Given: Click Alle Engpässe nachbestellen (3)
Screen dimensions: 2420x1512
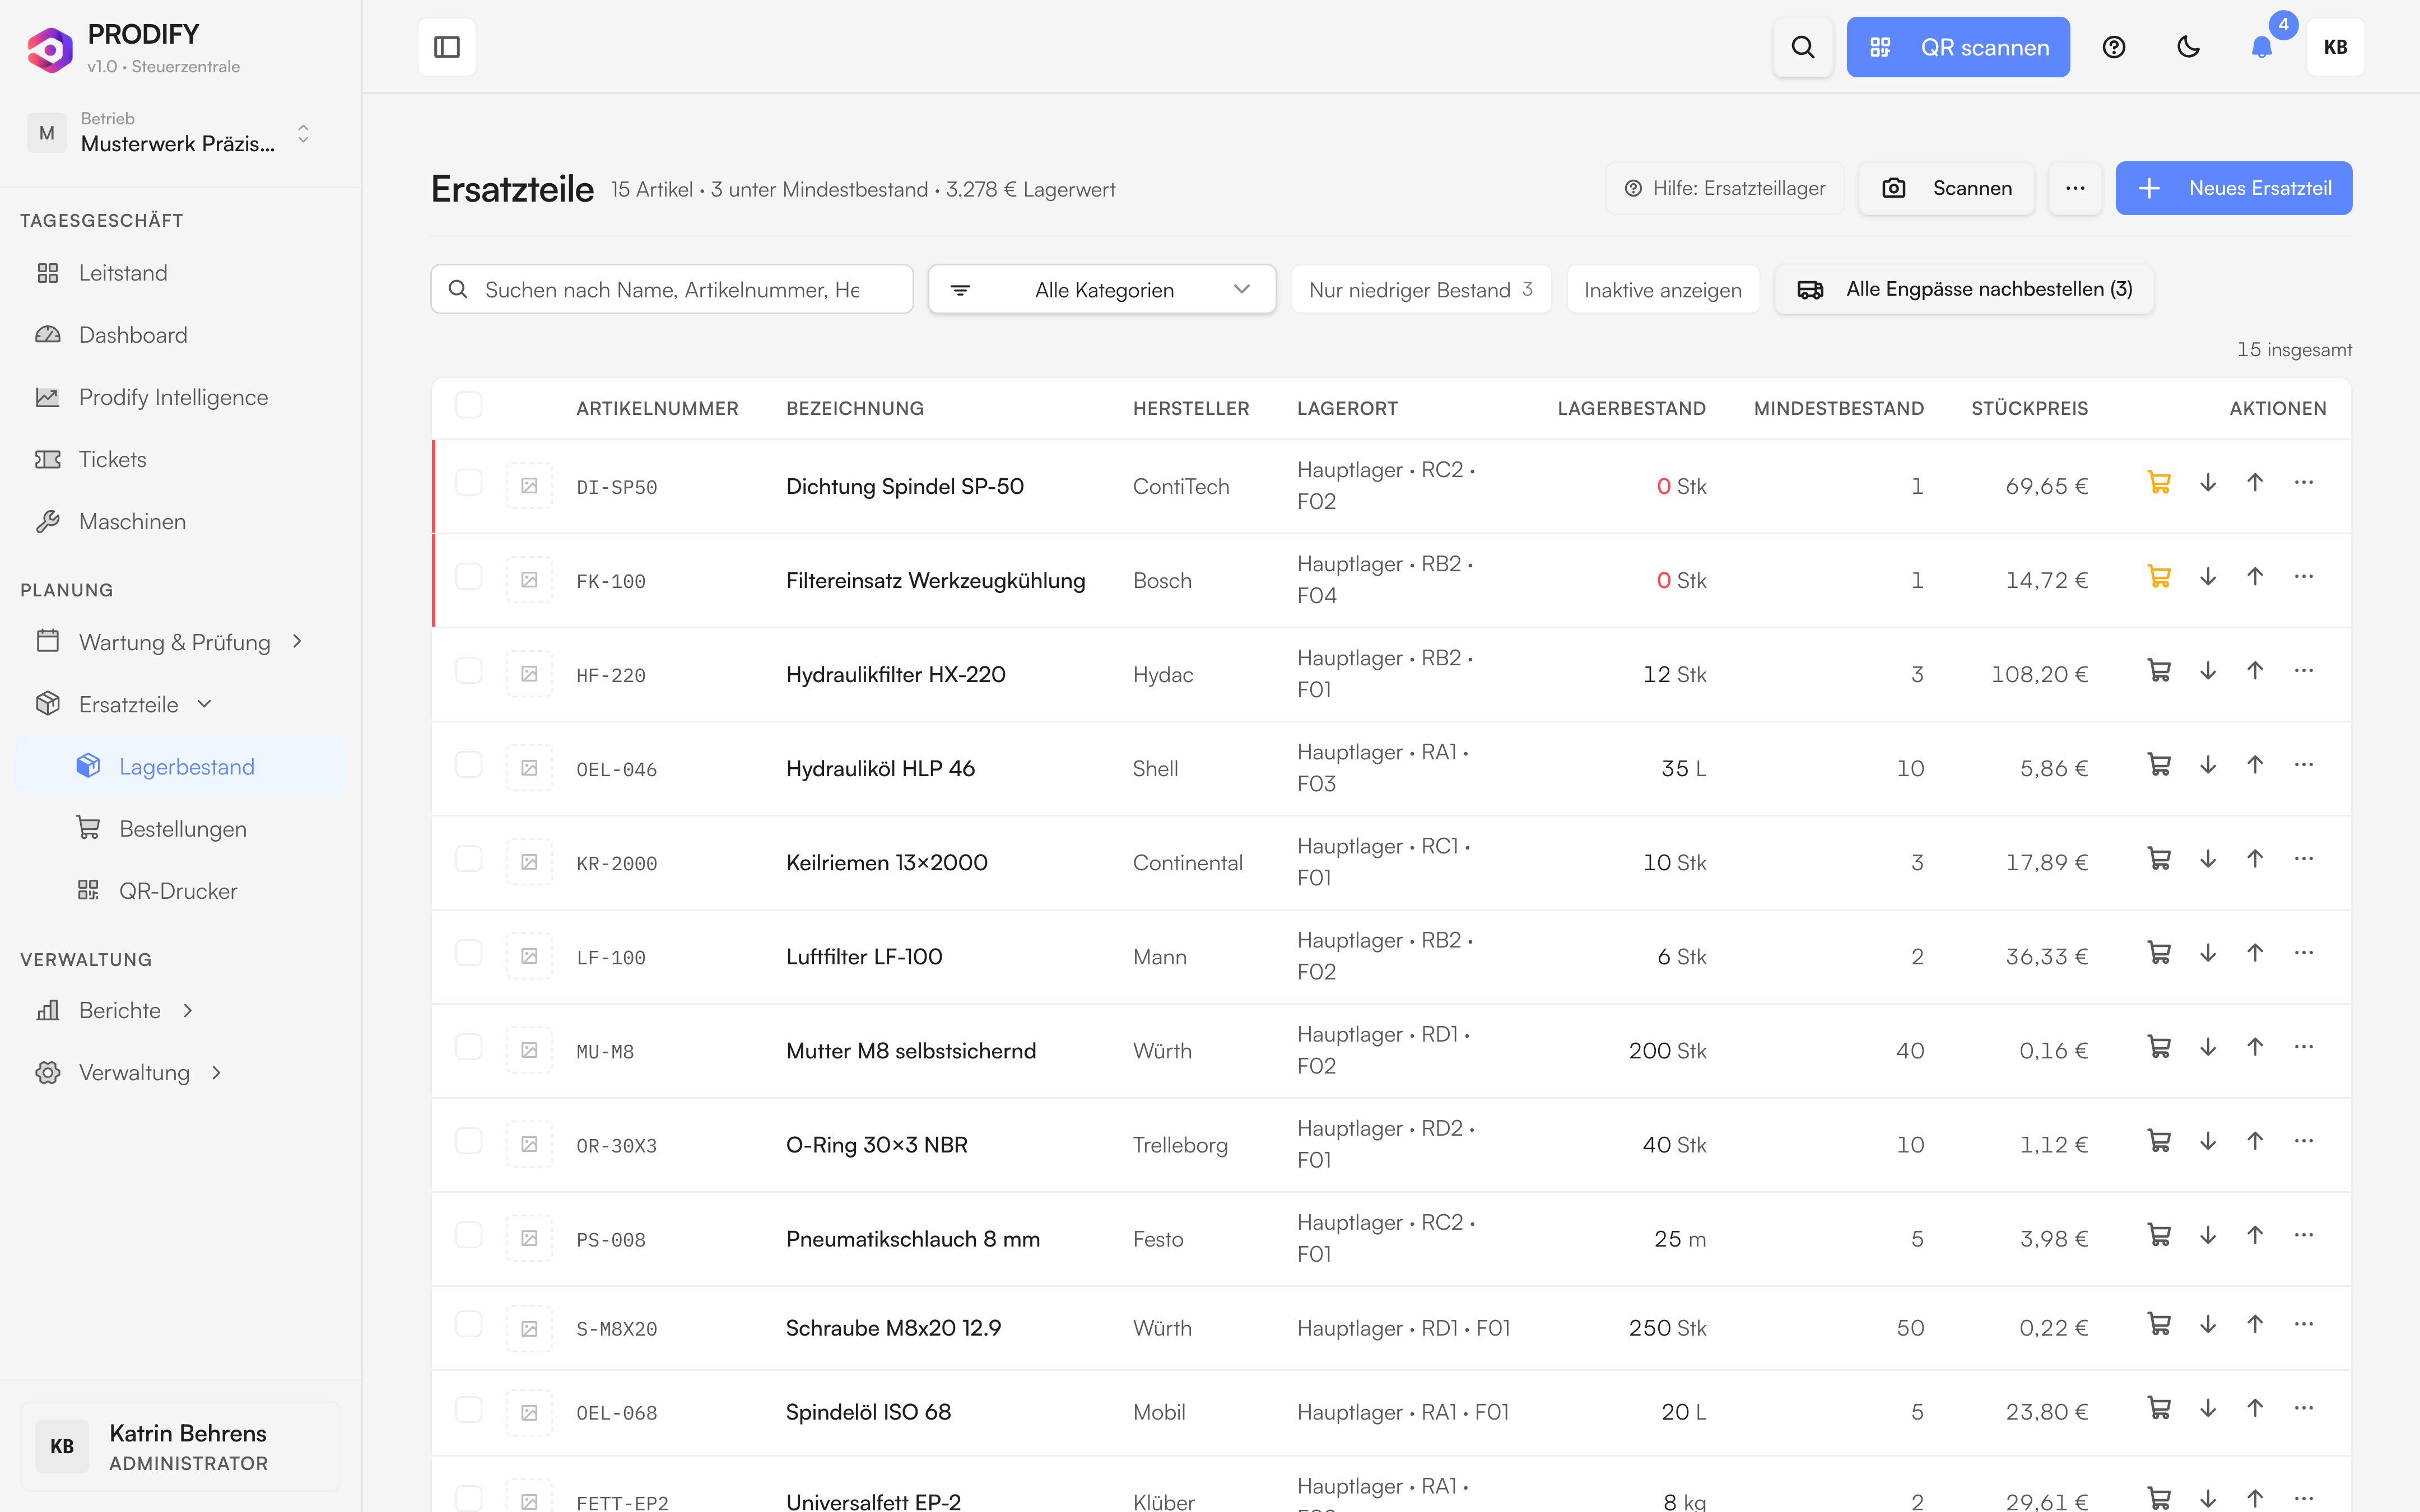Looking at the screenshot, I should 1964,289.
